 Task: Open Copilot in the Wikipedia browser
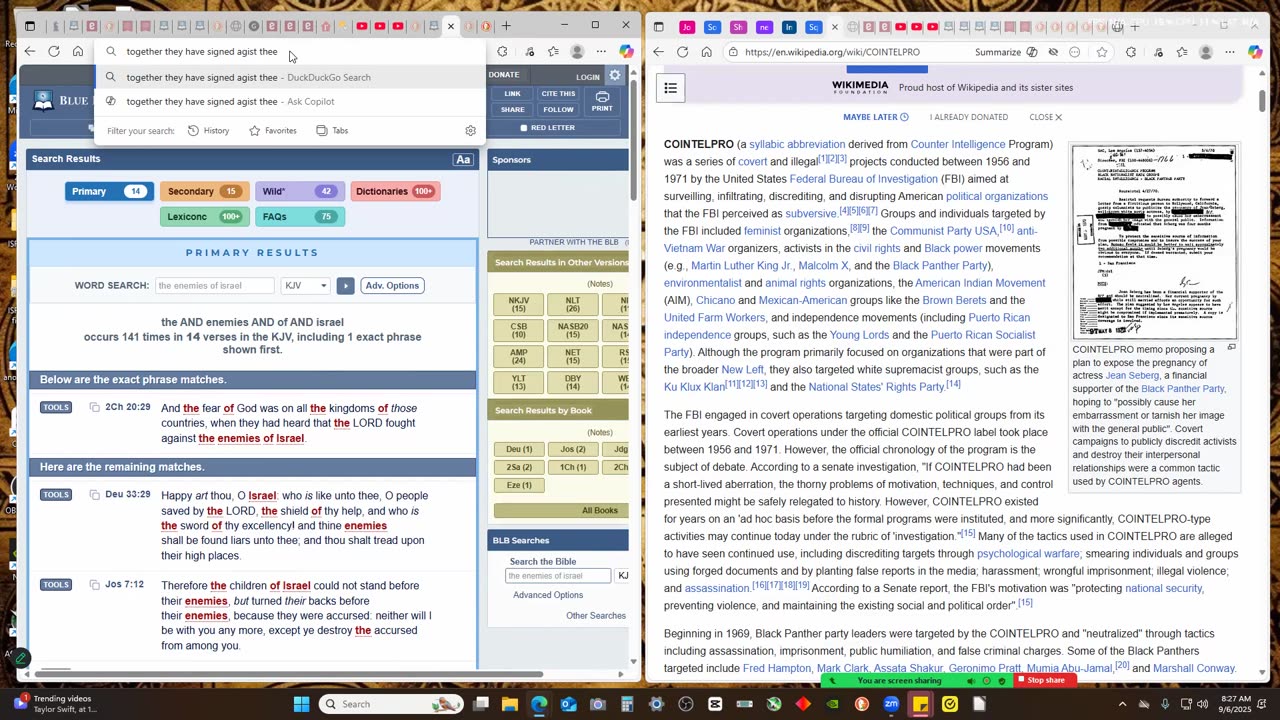pyautogui.click(x=1255, y=52)
